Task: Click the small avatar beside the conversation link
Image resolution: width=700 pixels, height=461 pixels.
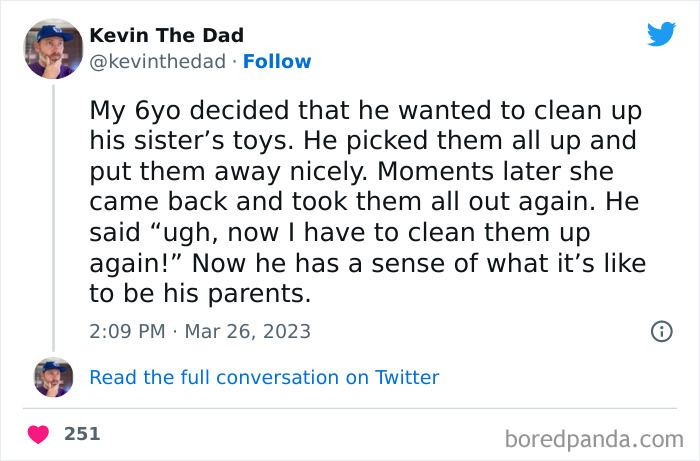Action: pyautogui.click(x=53, y=377)
